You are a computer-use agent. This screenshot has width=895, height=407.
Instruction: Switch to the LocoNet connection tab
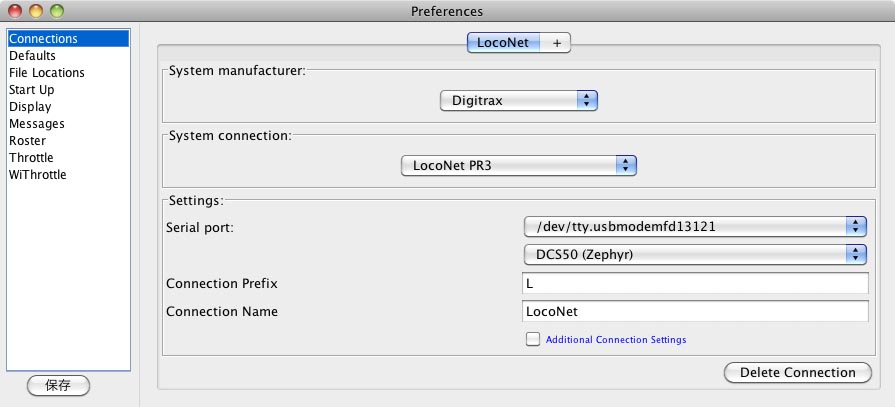tap(503, 43)
